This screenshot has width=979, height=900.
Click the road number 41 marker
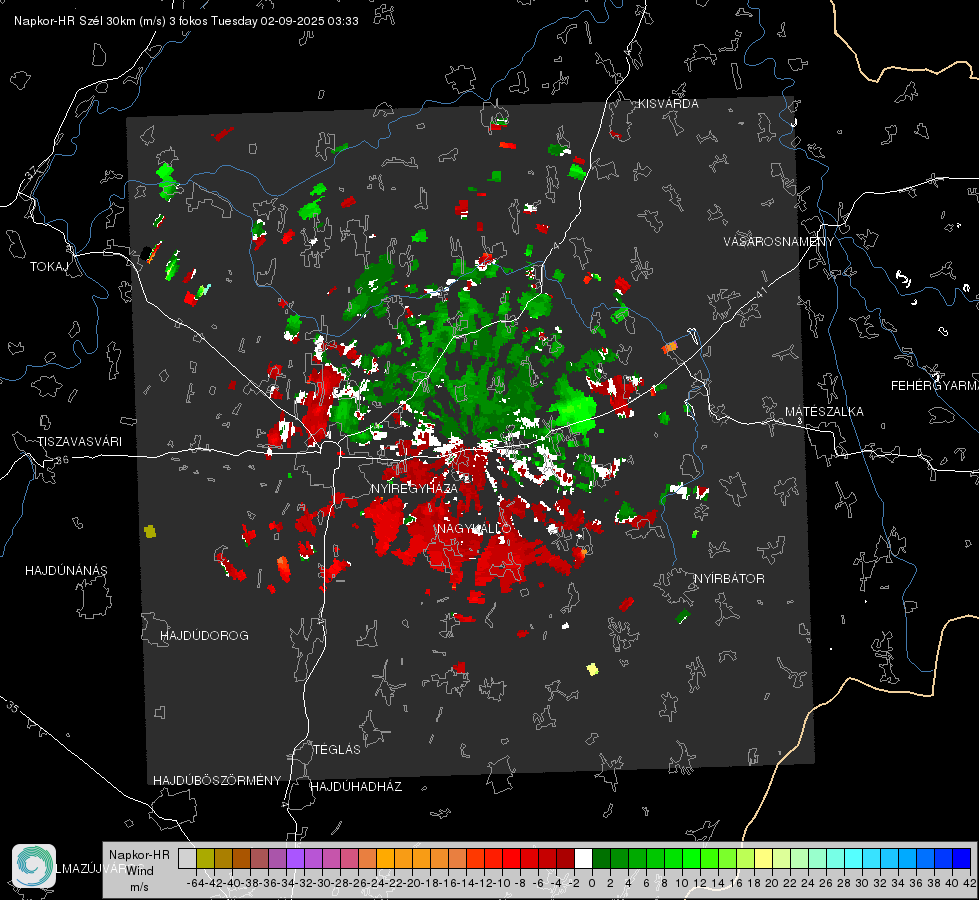point(760,292)
